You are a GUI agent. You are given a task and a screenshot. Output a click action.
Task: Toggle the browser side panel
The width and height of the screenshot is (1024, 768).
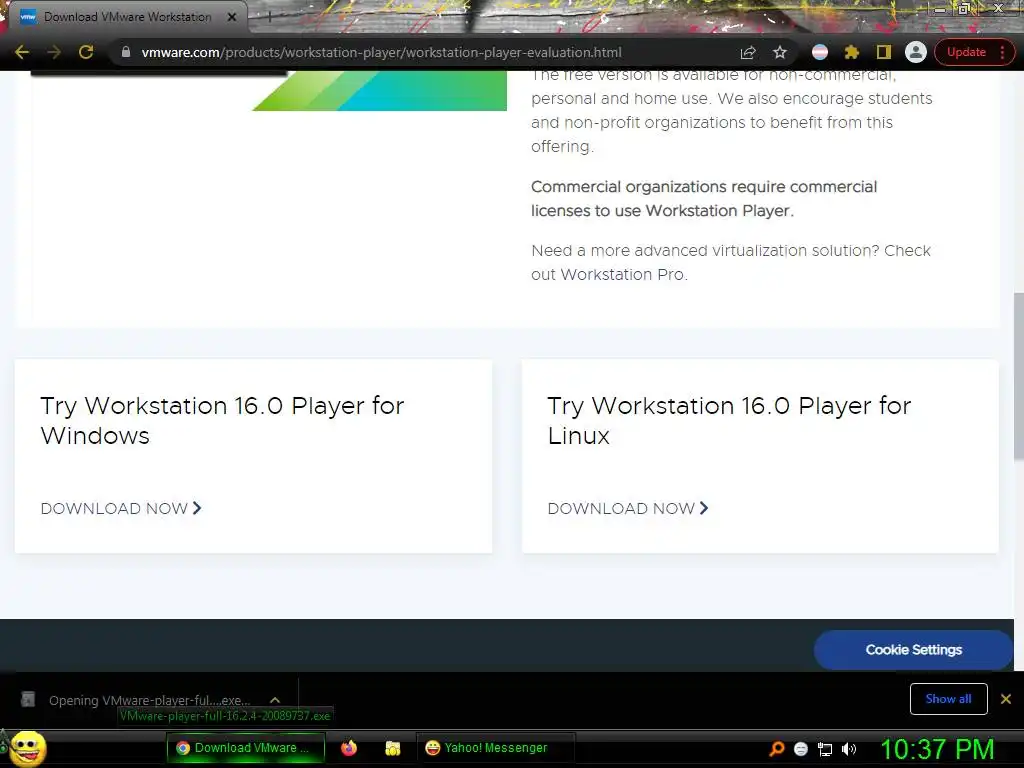pyautogui.click(x=884, y=52)
